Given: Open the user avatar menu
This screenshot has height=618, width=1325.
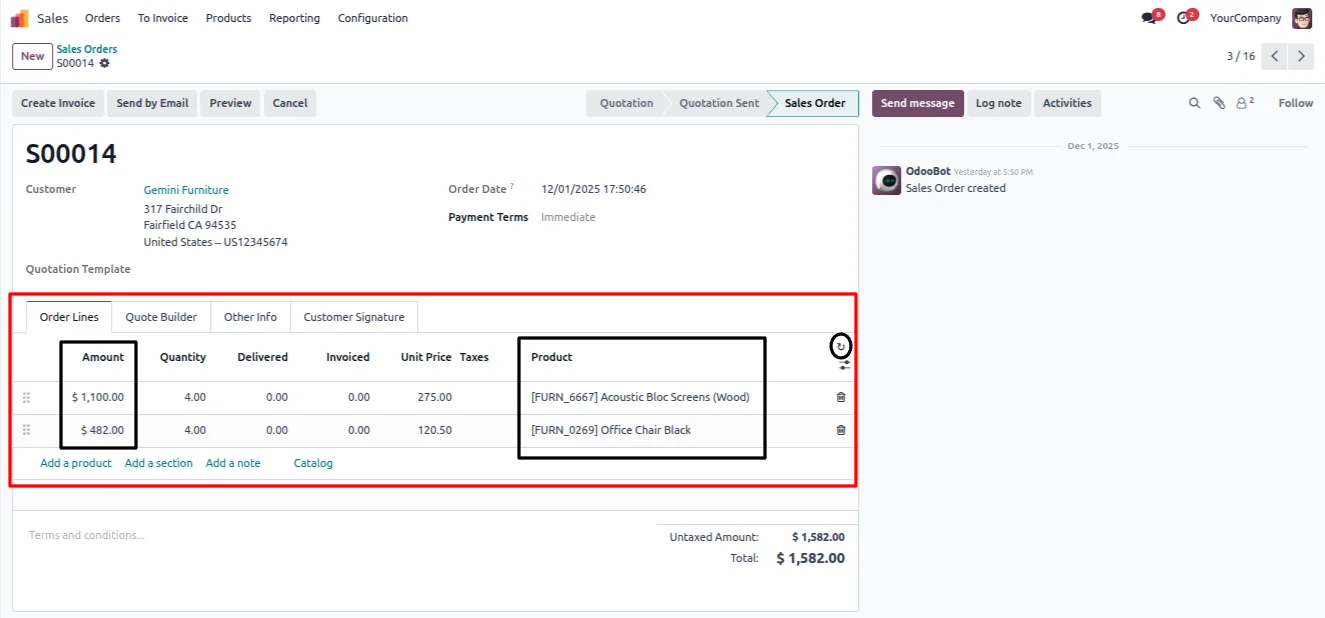Looking at the screenshot, I should coord(1302,18).
